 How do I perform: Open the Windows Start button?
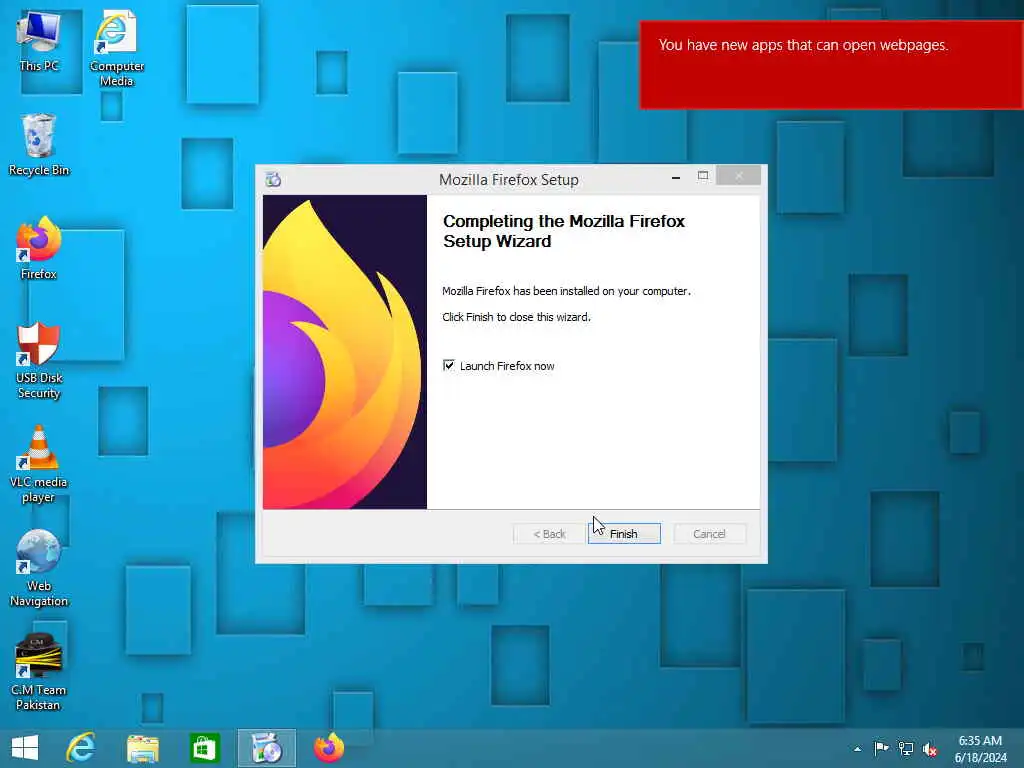tap(25, 748)
